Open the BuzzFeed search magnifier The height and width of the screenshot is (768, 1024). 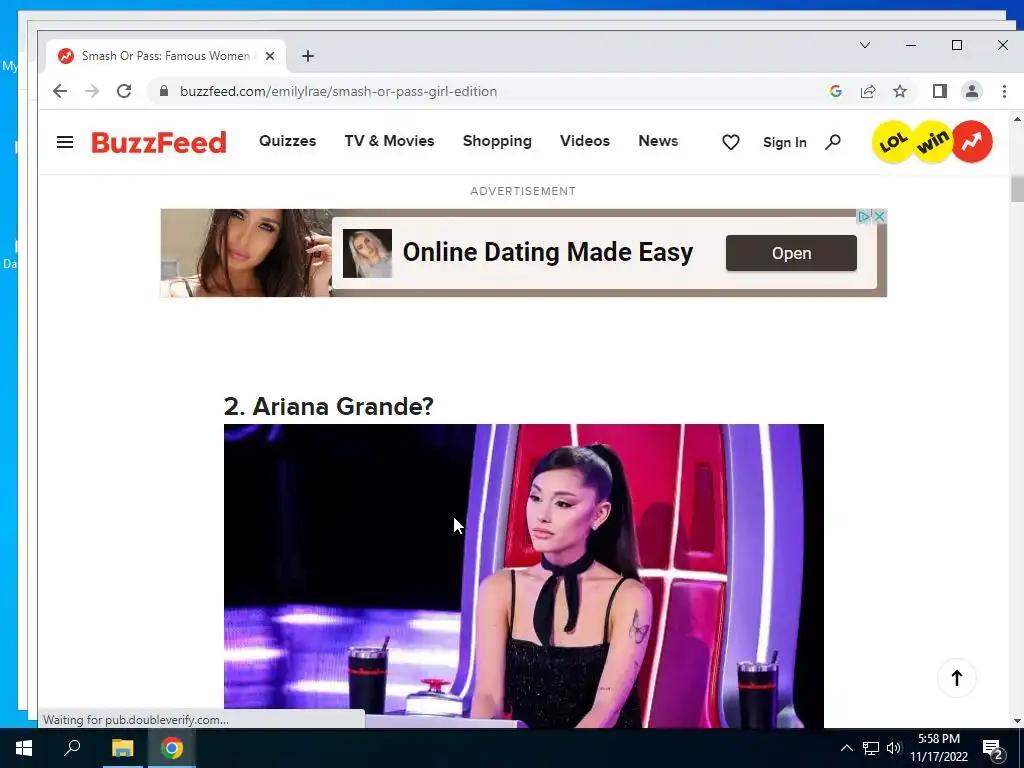pyautogui.click(x=833, y=142)
